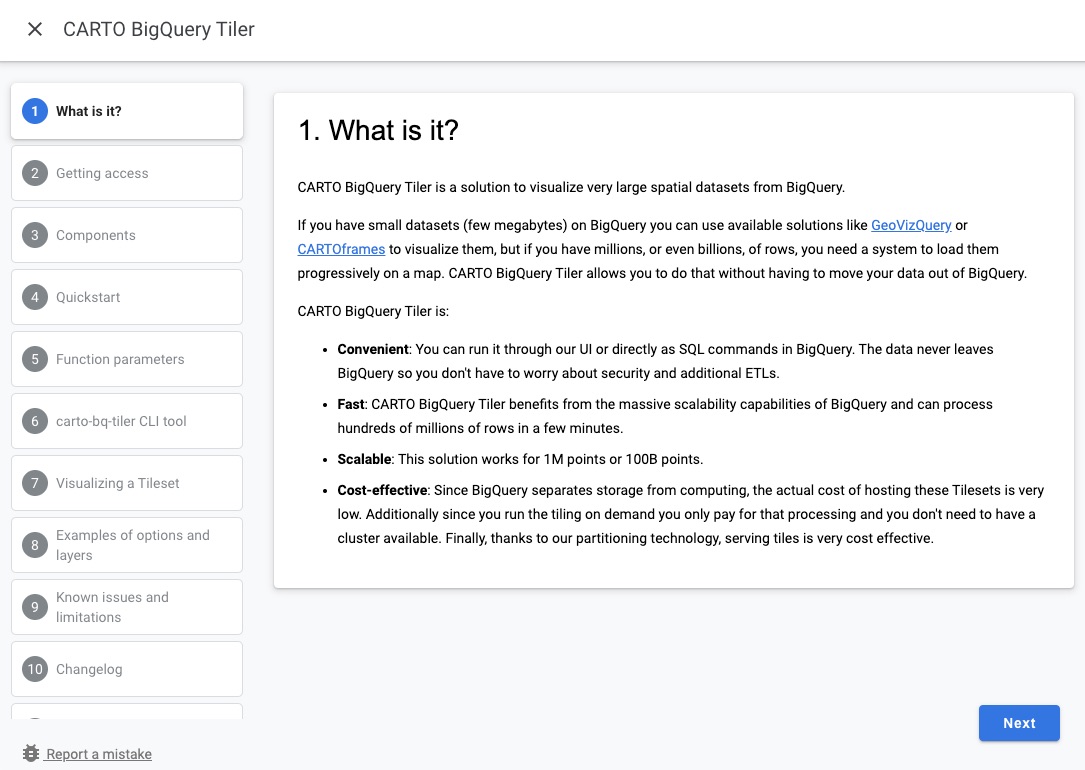Click the step 5 circle beside Function parameters
The image size is (1085, 770).
35,359
